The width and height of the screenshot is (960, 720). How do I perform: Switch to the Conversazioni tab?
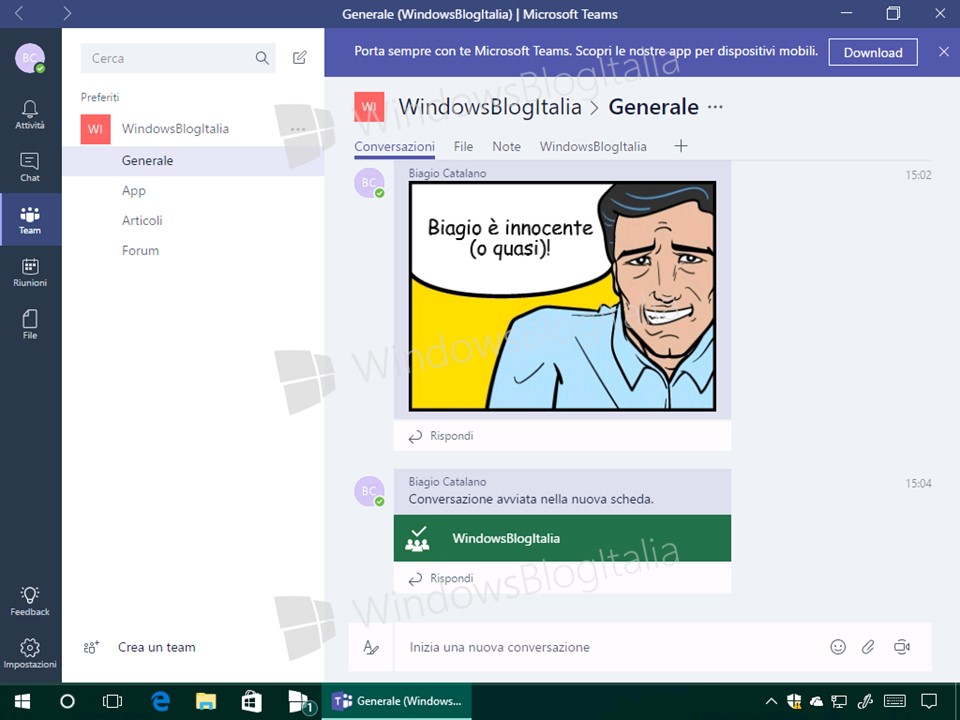tap(394, 146)
